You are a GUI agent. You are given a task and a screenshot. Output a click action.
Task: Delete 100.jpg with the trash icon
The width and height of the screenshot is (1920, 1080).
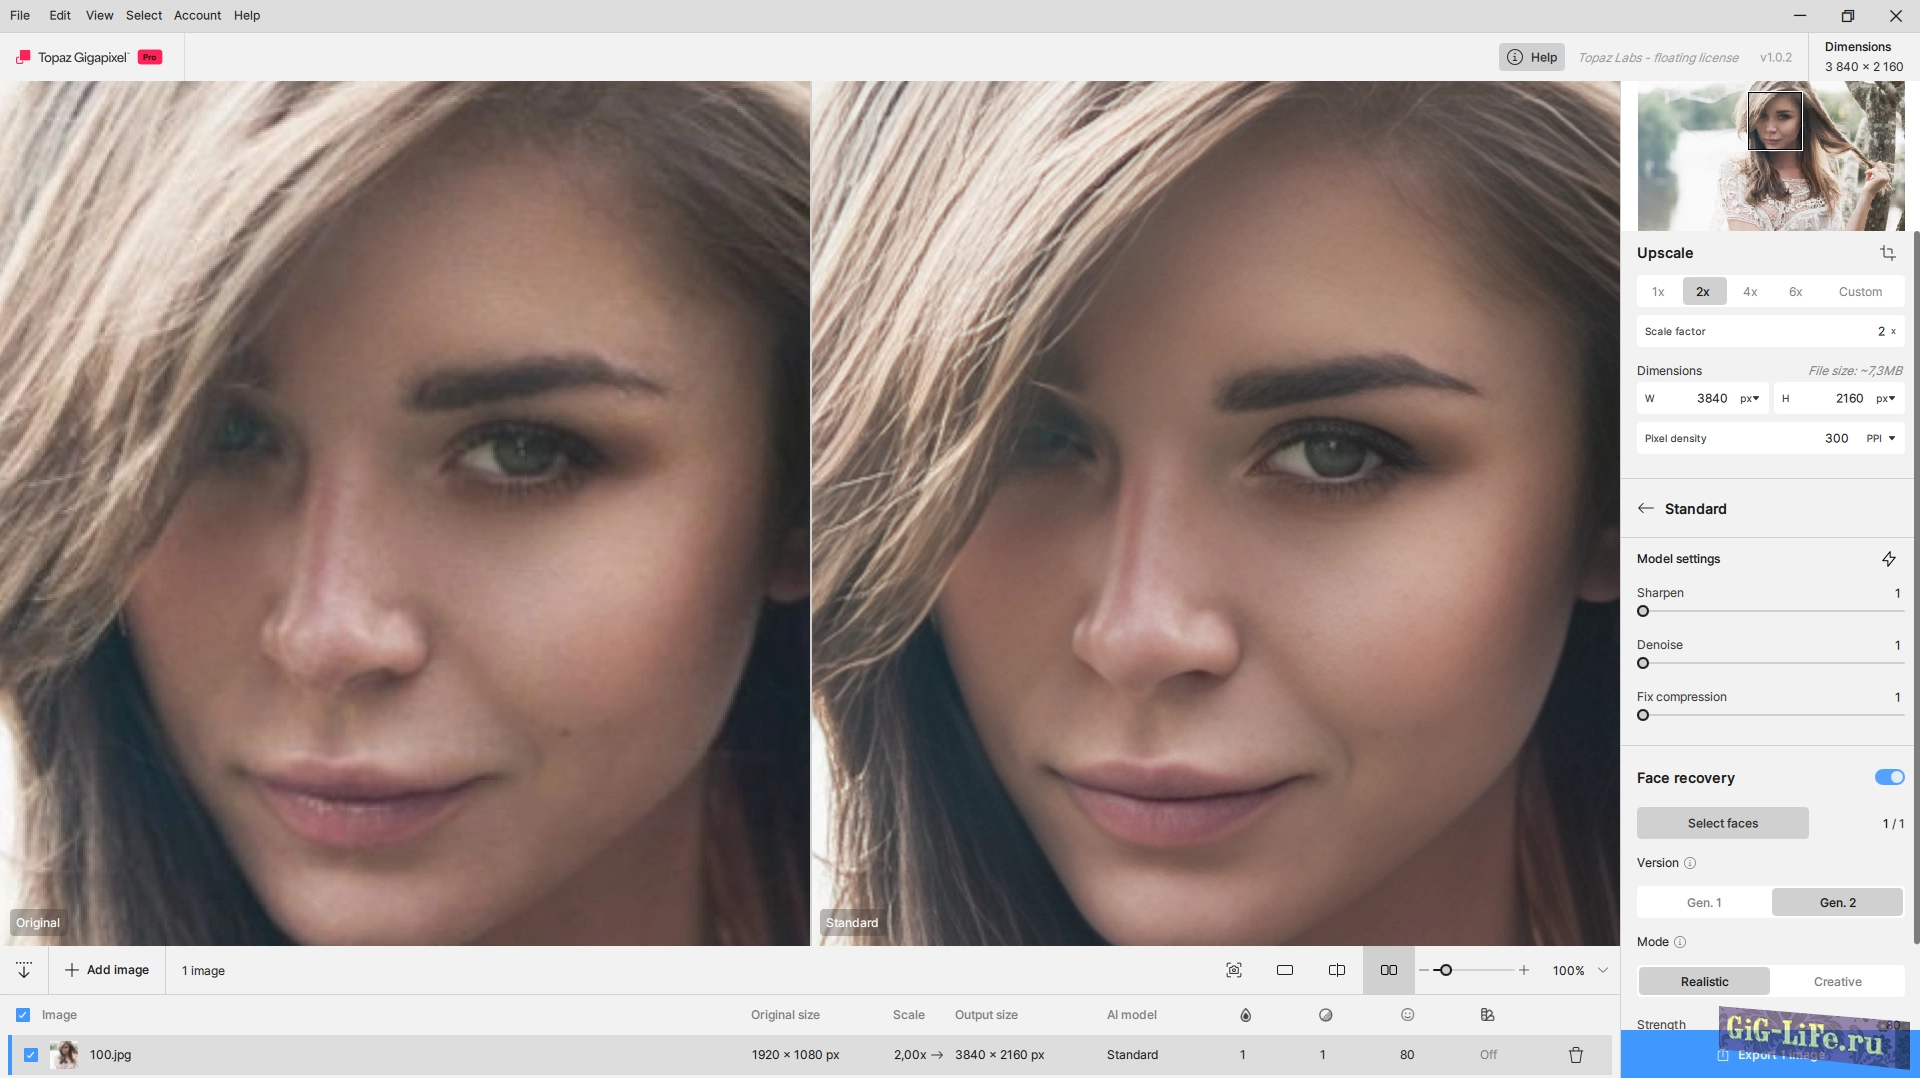tap(1575, 1055)
